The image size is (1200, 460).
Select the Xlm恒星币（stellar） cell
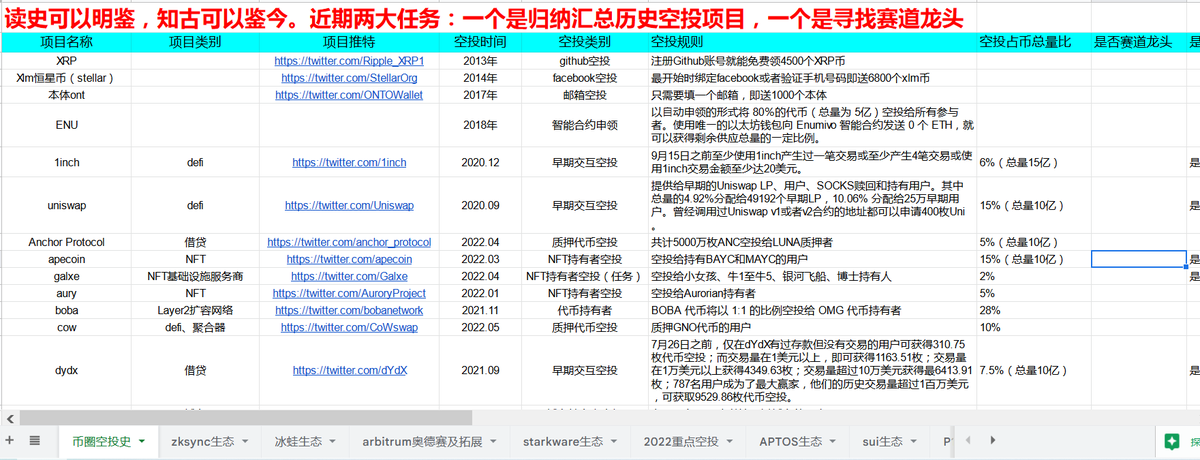[x=67, y=77]
